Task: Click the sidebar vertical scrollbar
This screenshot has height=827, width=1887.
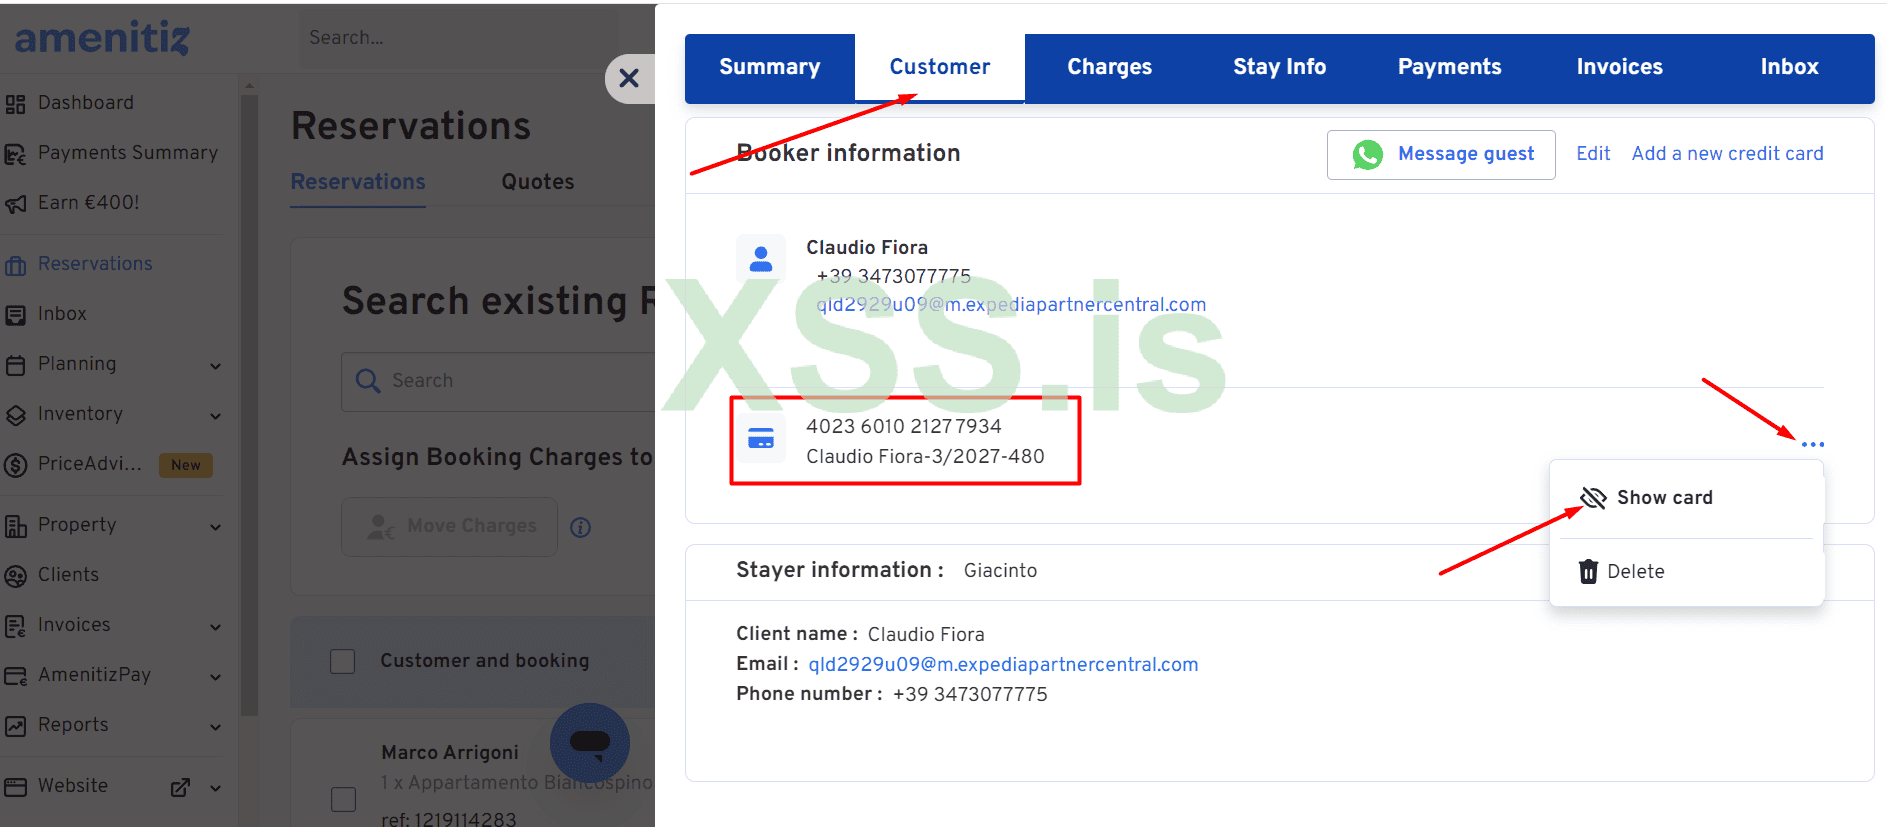Action: pos(249,400)
